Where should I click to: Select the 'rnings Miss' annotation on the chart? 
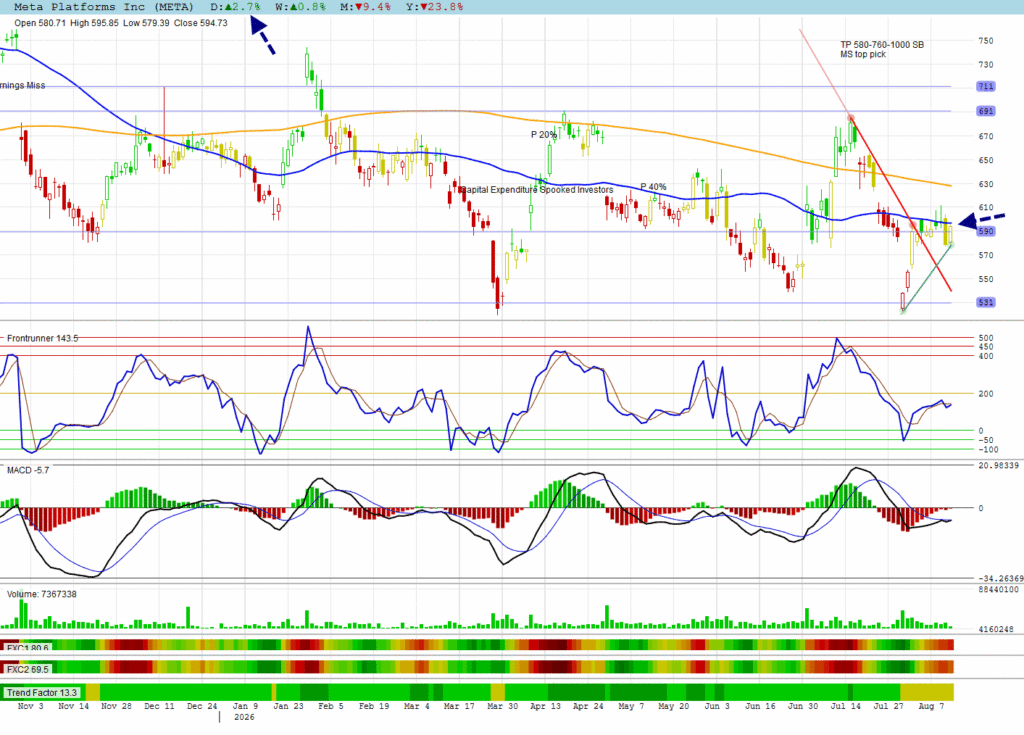(23, 86)
